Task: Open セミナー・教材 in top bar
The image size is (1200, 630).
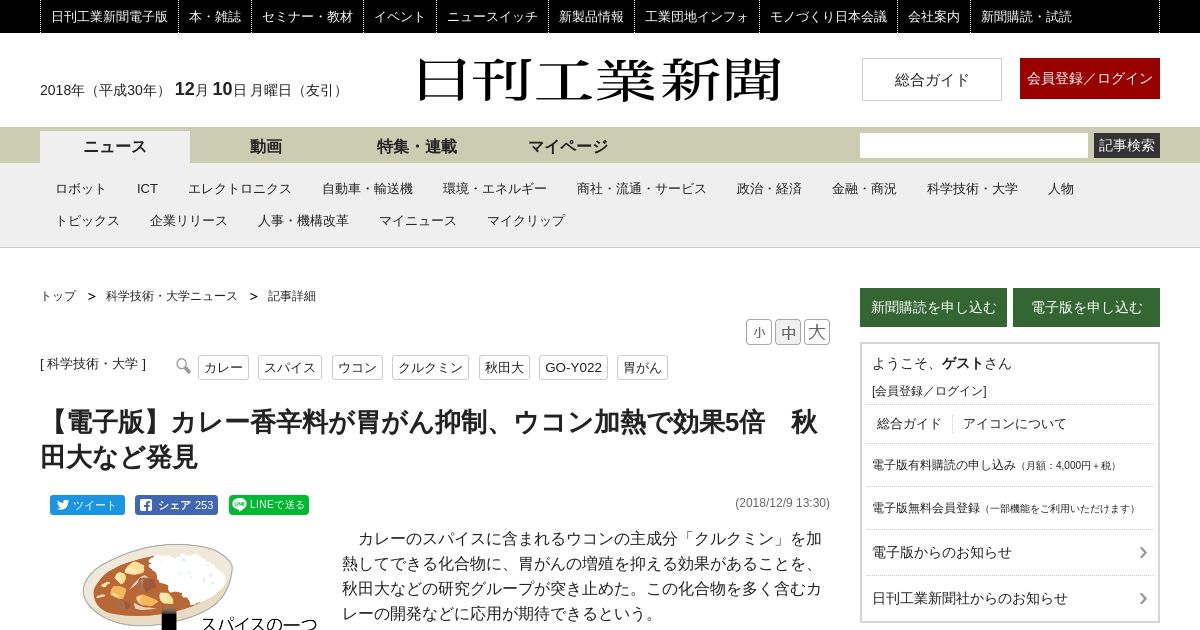Action: click(307, 16)
